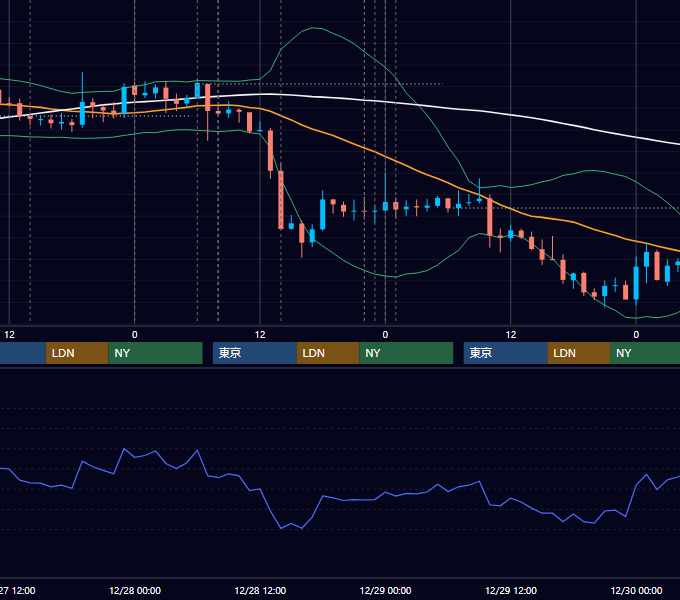Click the large red candle touching the orange line

pyautogui.click(x=490, y=216)
